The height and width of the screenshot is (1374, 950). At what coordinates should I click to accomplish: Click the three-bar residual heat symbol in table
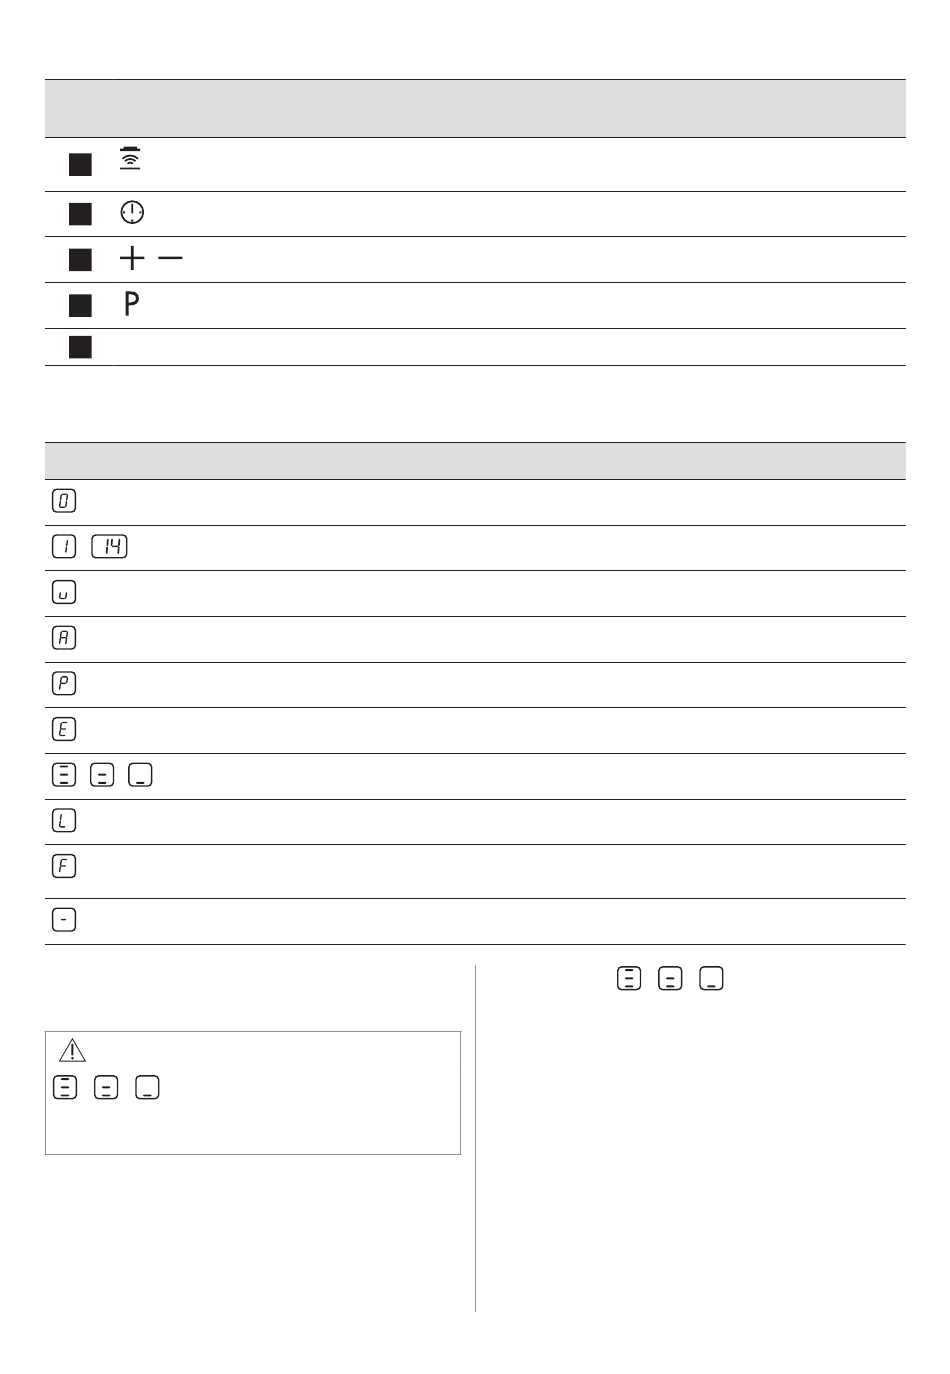point(64,775)
